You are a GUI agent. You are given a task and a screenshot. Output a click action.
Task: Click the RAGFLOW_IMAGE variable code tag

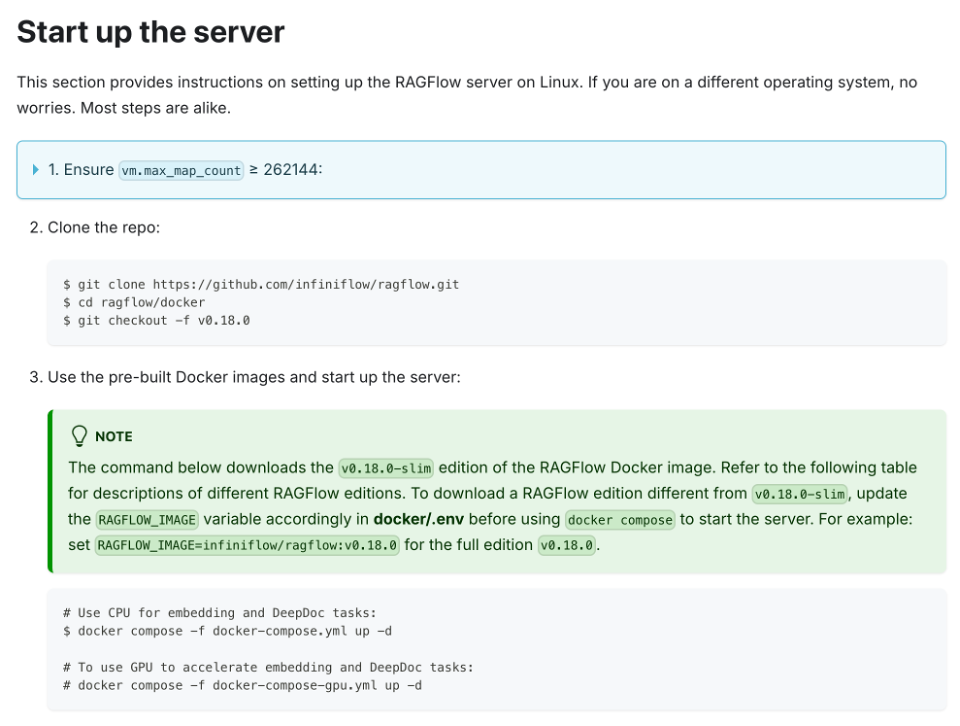147,520
